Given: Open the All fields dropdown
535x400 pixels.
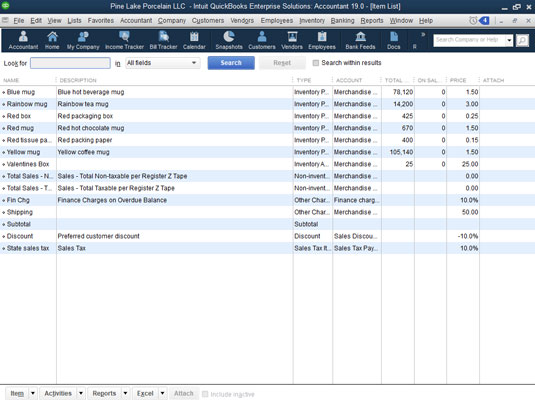Looking at the screenshot, I should pyautogui.click(x=162, y=63).
